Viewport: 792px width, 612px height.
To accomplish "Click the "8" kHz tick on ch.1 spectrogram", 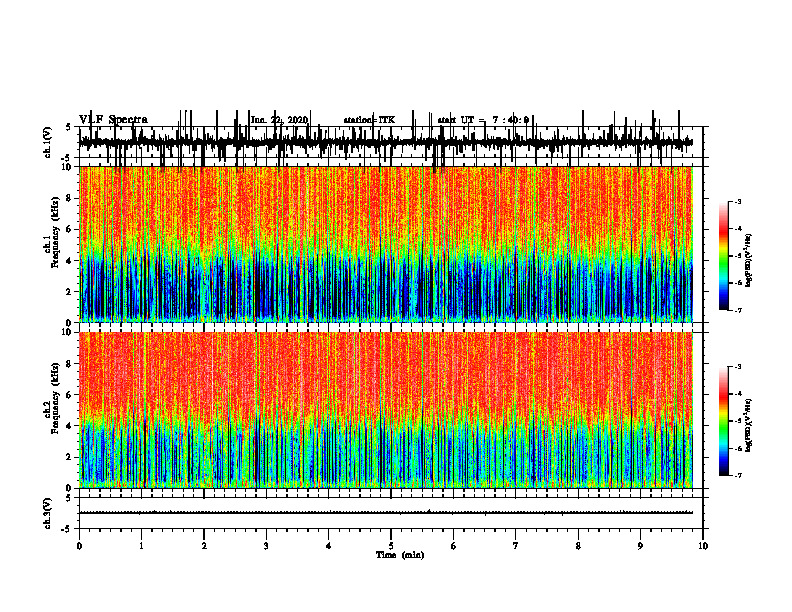I will pos(70,198).
